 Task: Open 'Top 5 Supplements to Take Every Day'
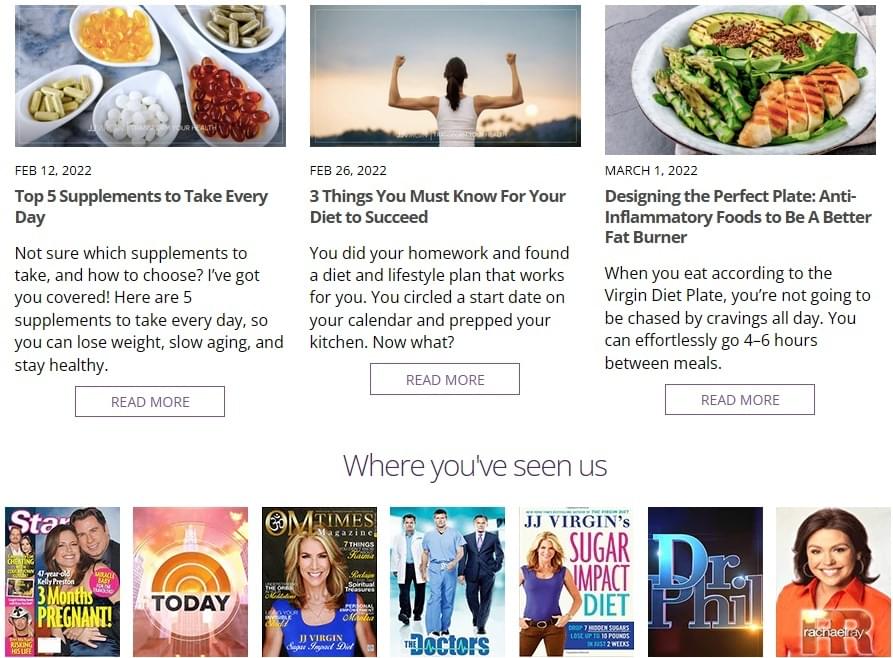click(141, 206)
